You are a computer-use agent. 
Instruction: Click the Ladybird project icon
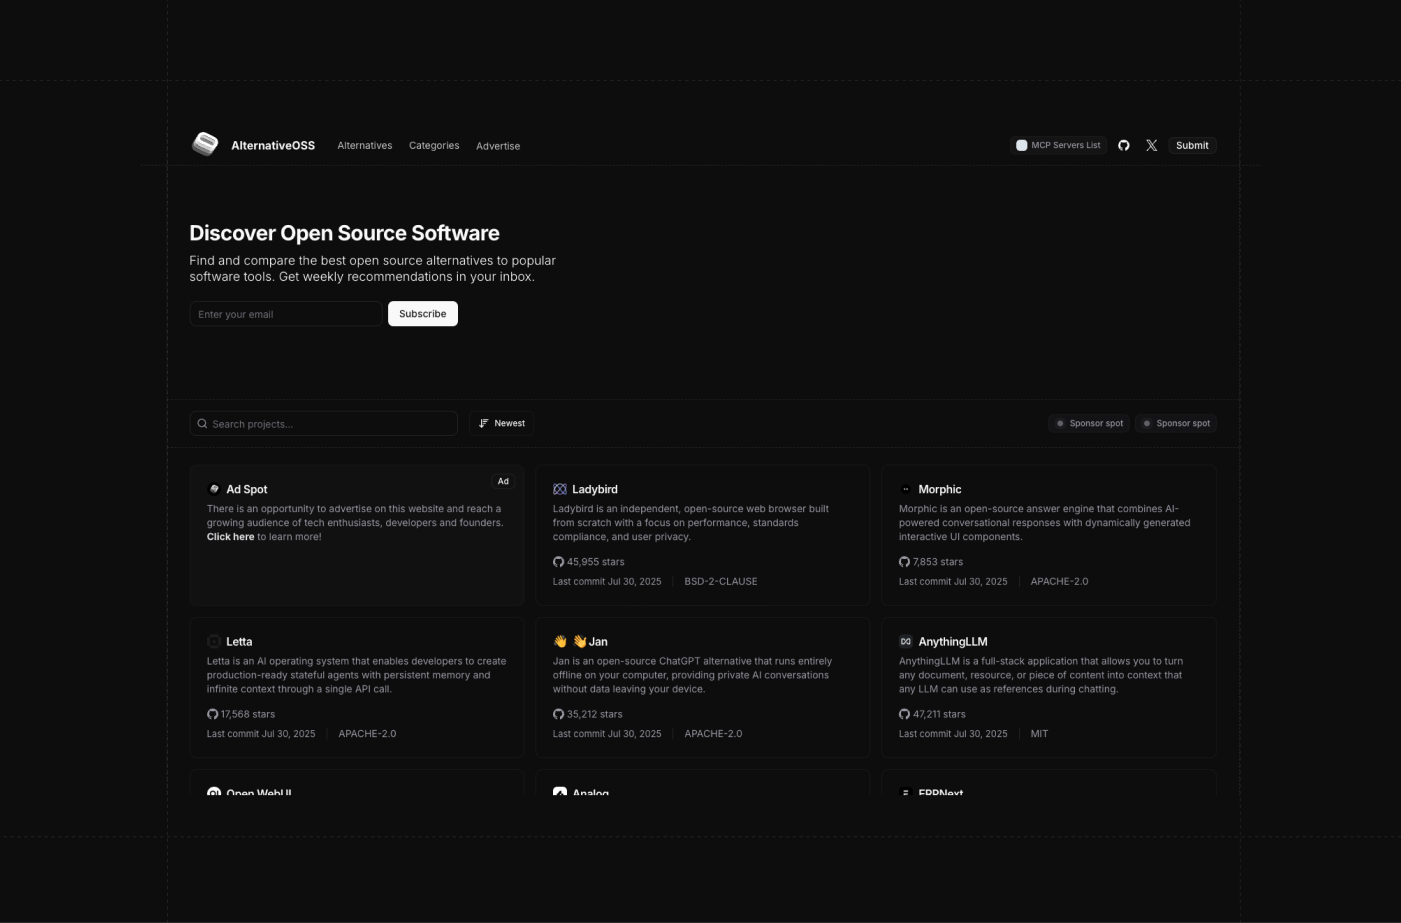560,489
